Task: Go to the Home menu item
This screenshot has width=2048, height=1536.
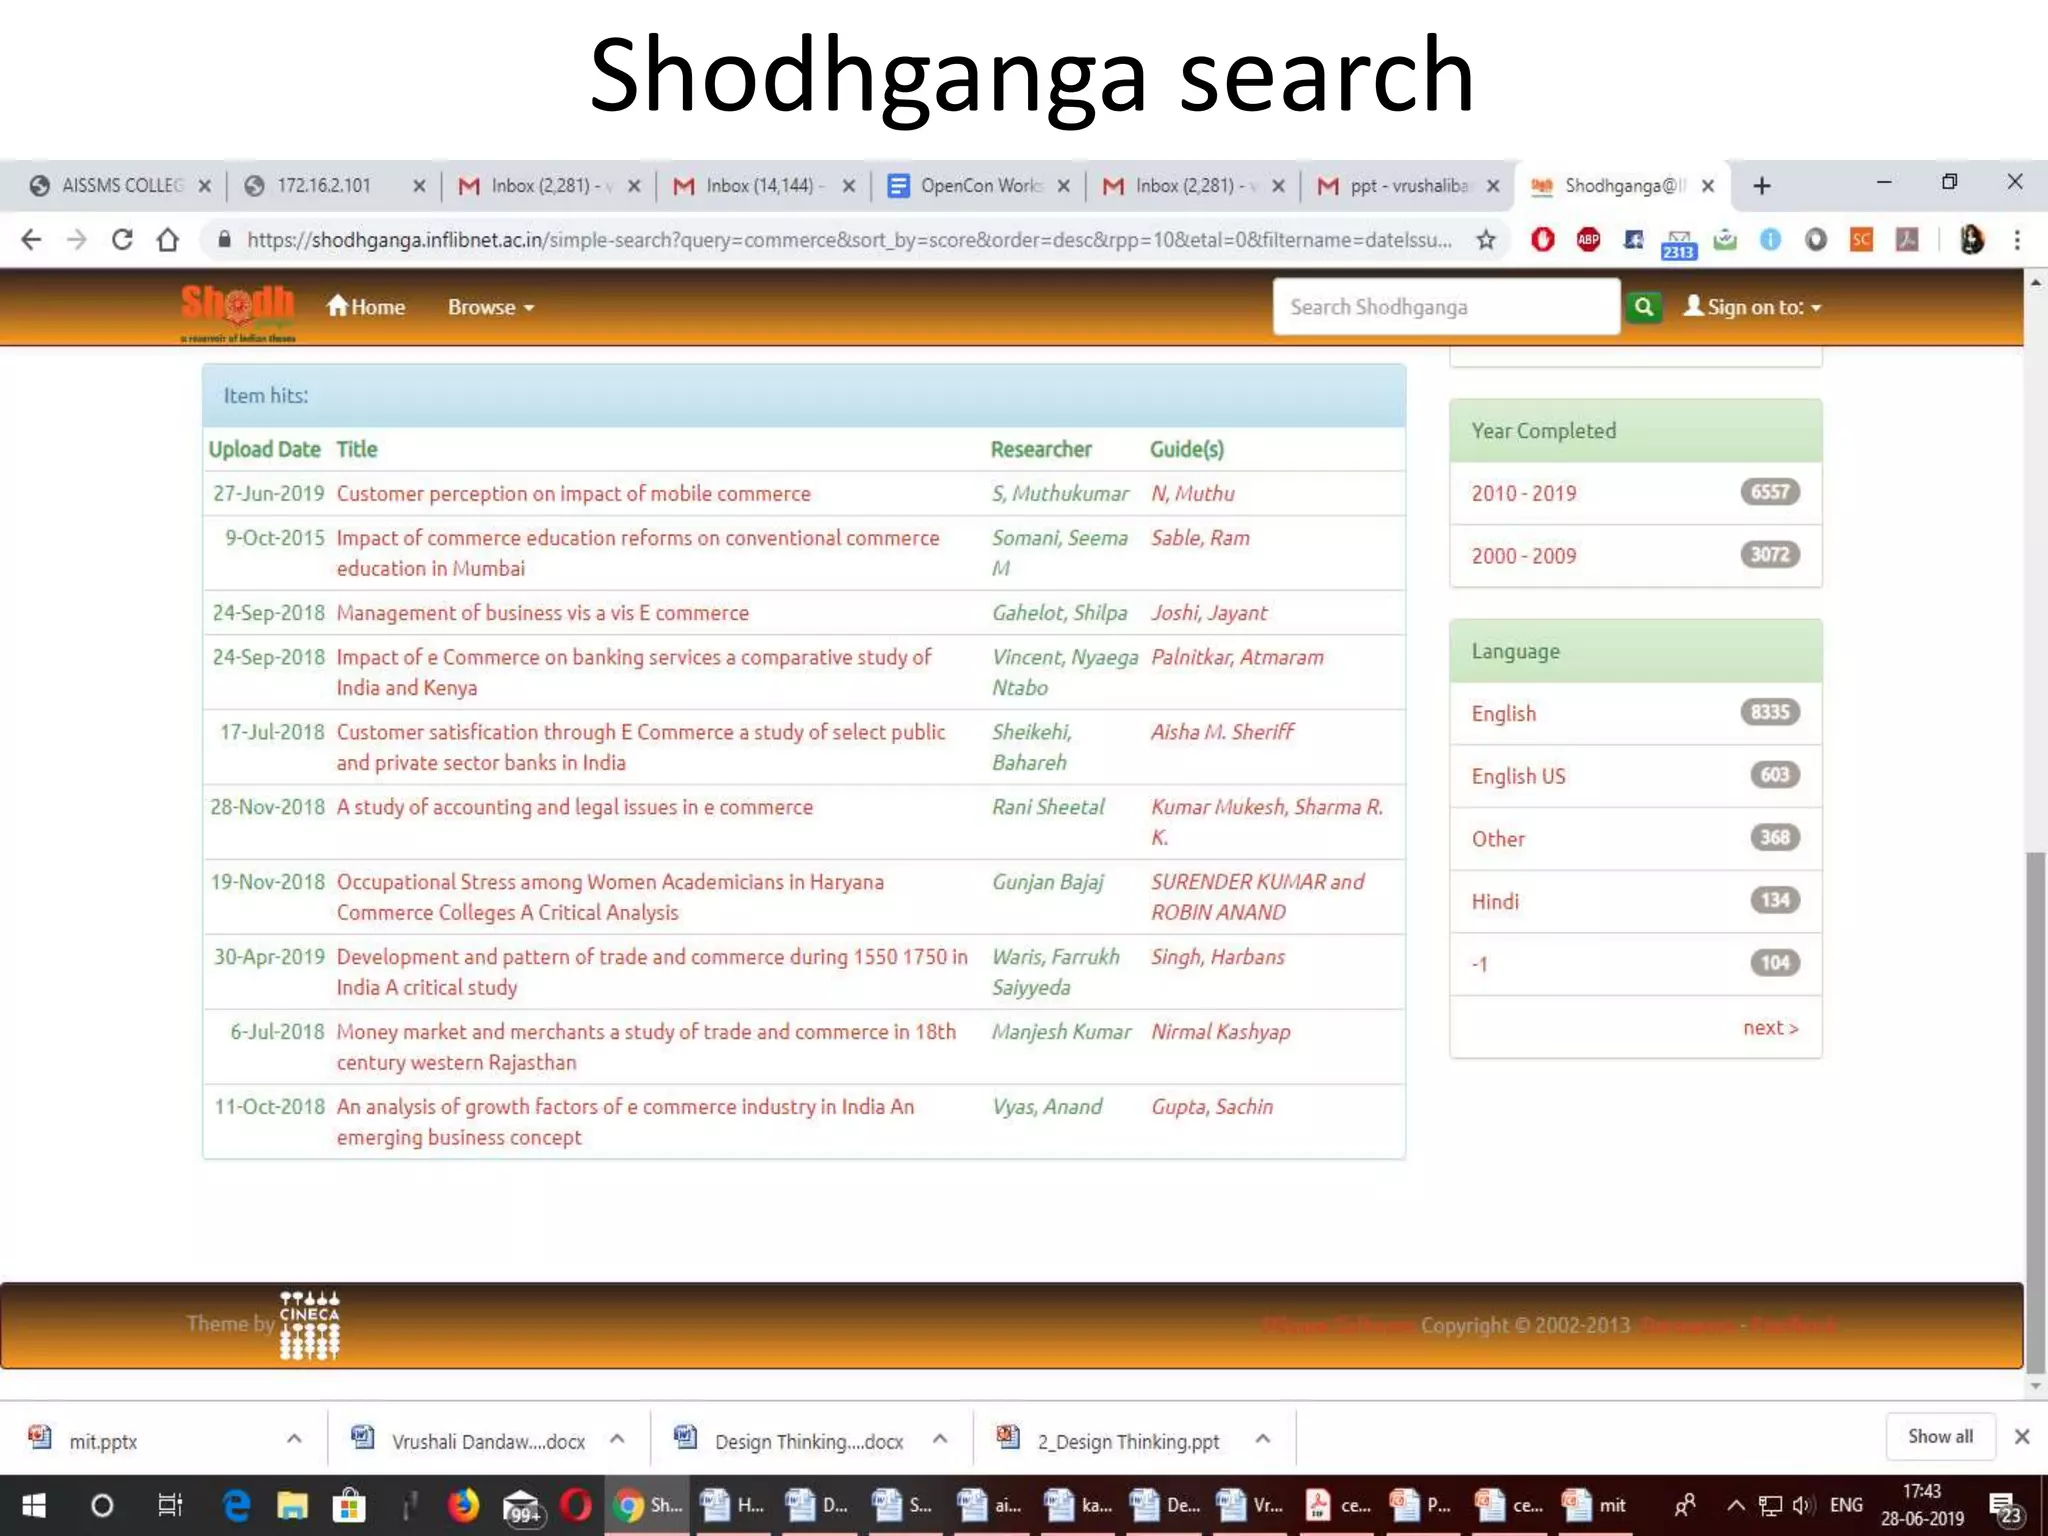Action: [x=366, y=307]
